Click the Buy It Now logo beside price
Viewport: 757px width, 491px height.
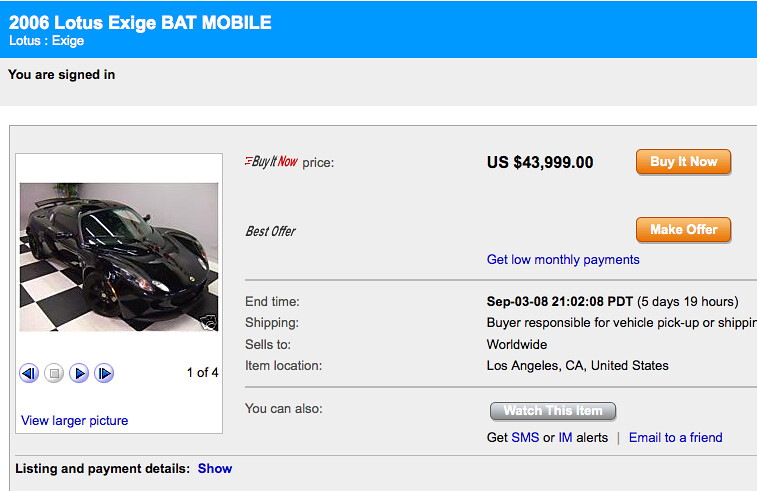coord(271,161)
